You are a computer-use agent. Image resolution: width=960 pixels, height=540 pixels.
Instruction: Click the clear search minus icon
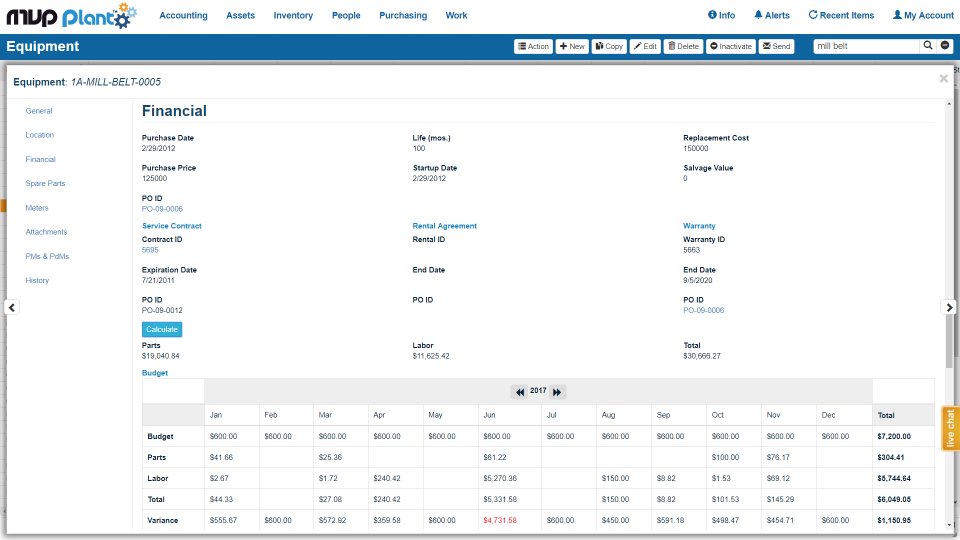pyautogui.click(x=945, y=46)
